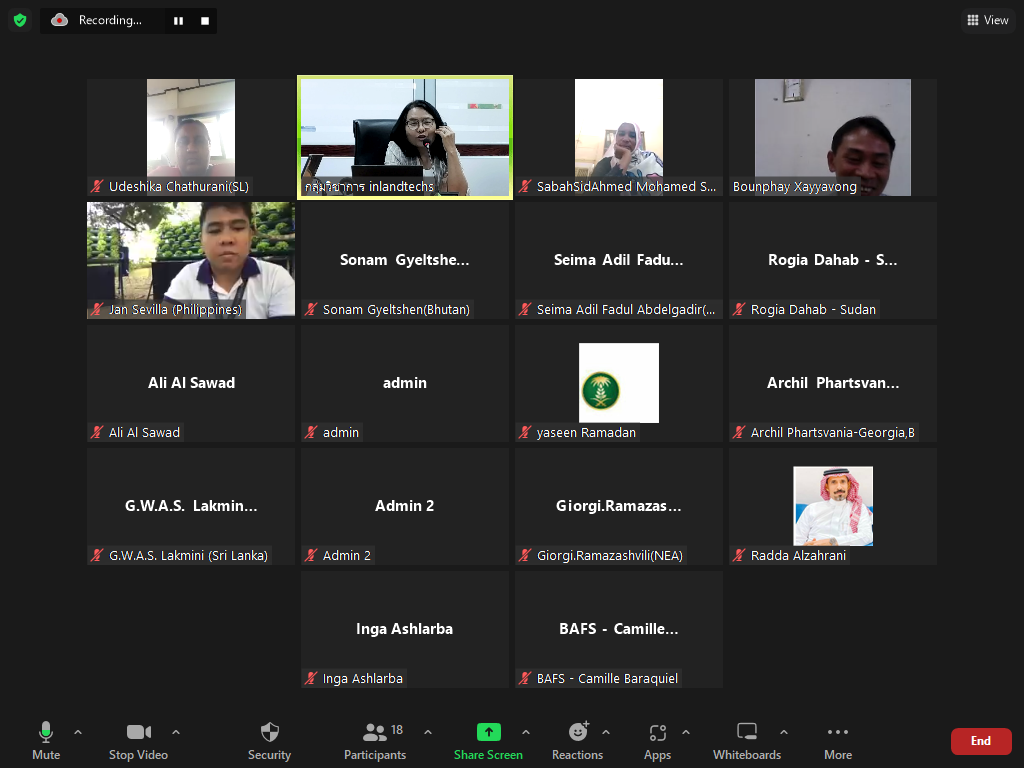Viewport: 1024px width, 768px height.
Task: Stop the camera video
Action: tap(138, 741)
